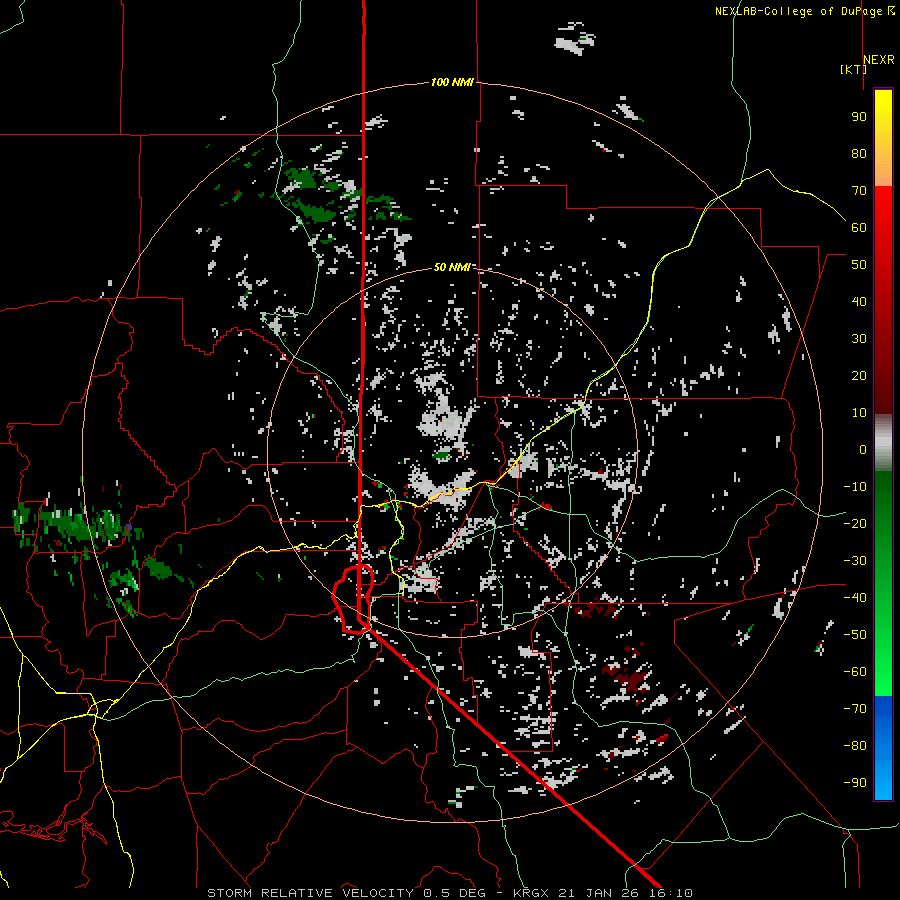This screenshot has height=900, width=900.
Task: Click the 90 value on the velocity scale
Action: [859, 117]
